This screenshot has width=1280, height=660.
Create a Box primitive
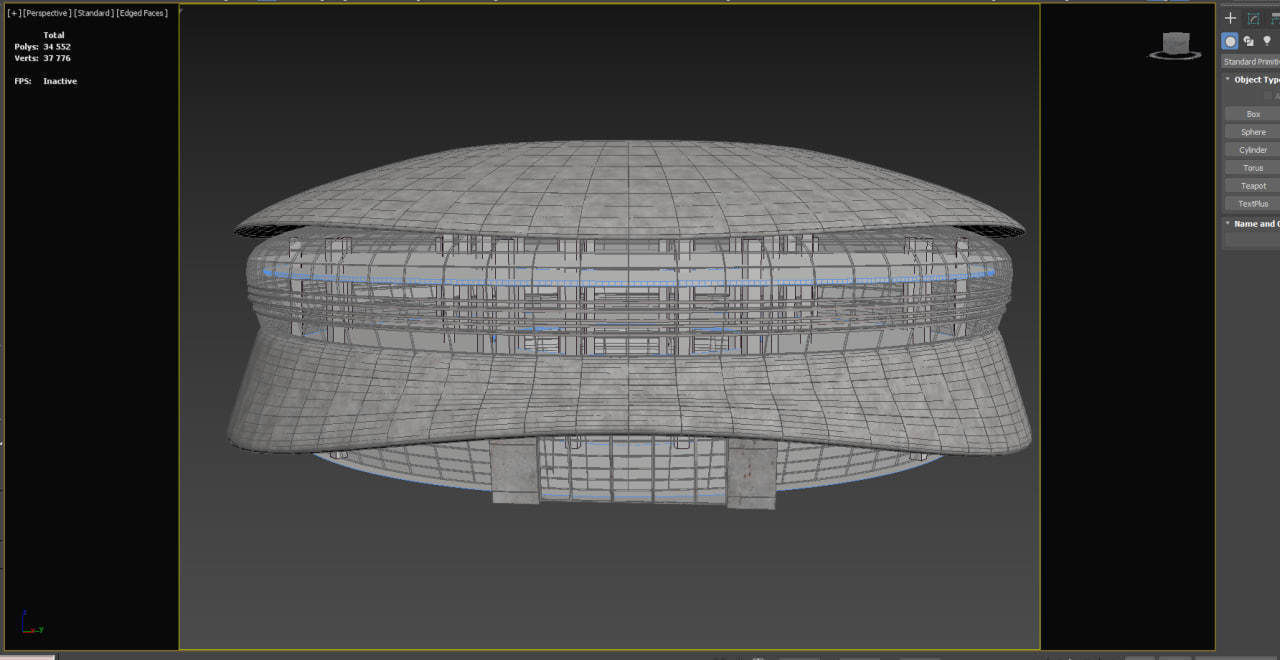click(1253, 114)
